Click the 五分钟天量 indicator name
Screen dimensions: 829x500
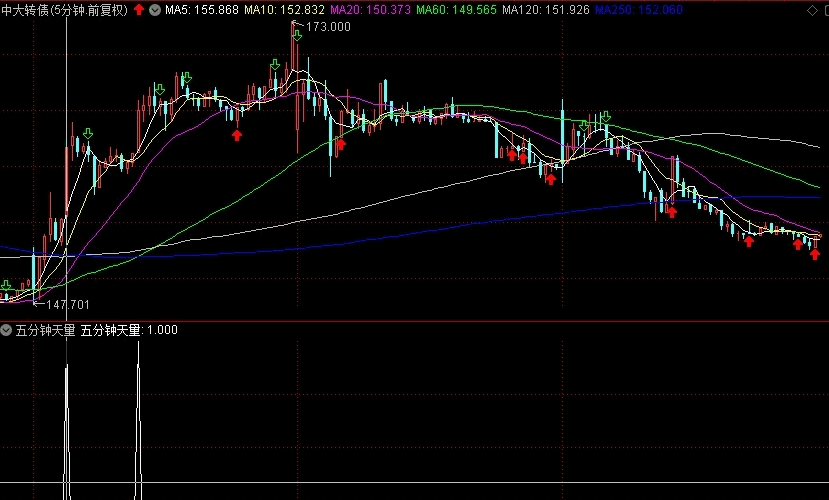pyautogui.click(x=45, y=330)
